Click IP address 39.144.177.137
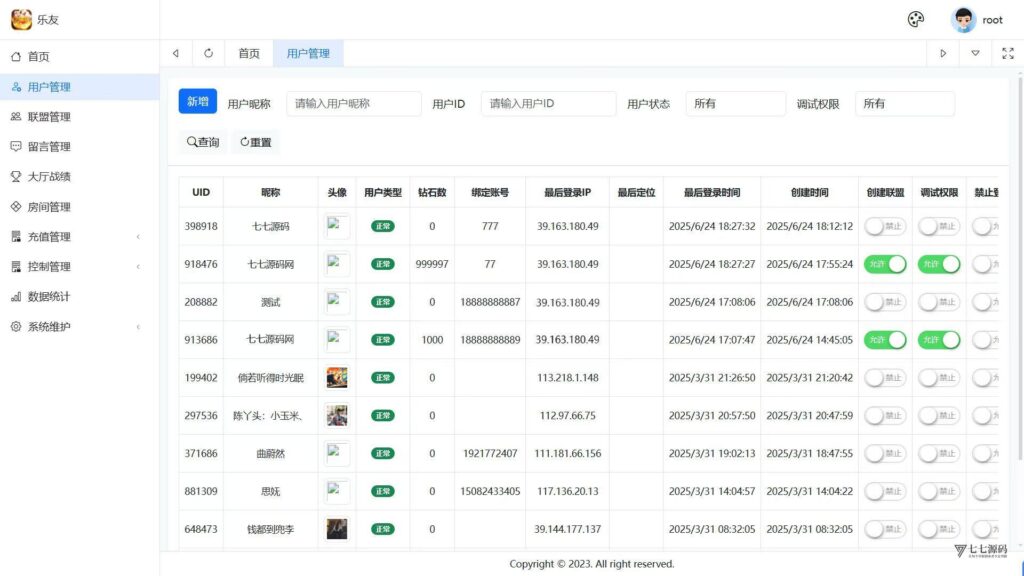Viewport: 1024px width, 576px height. [568, 529]
